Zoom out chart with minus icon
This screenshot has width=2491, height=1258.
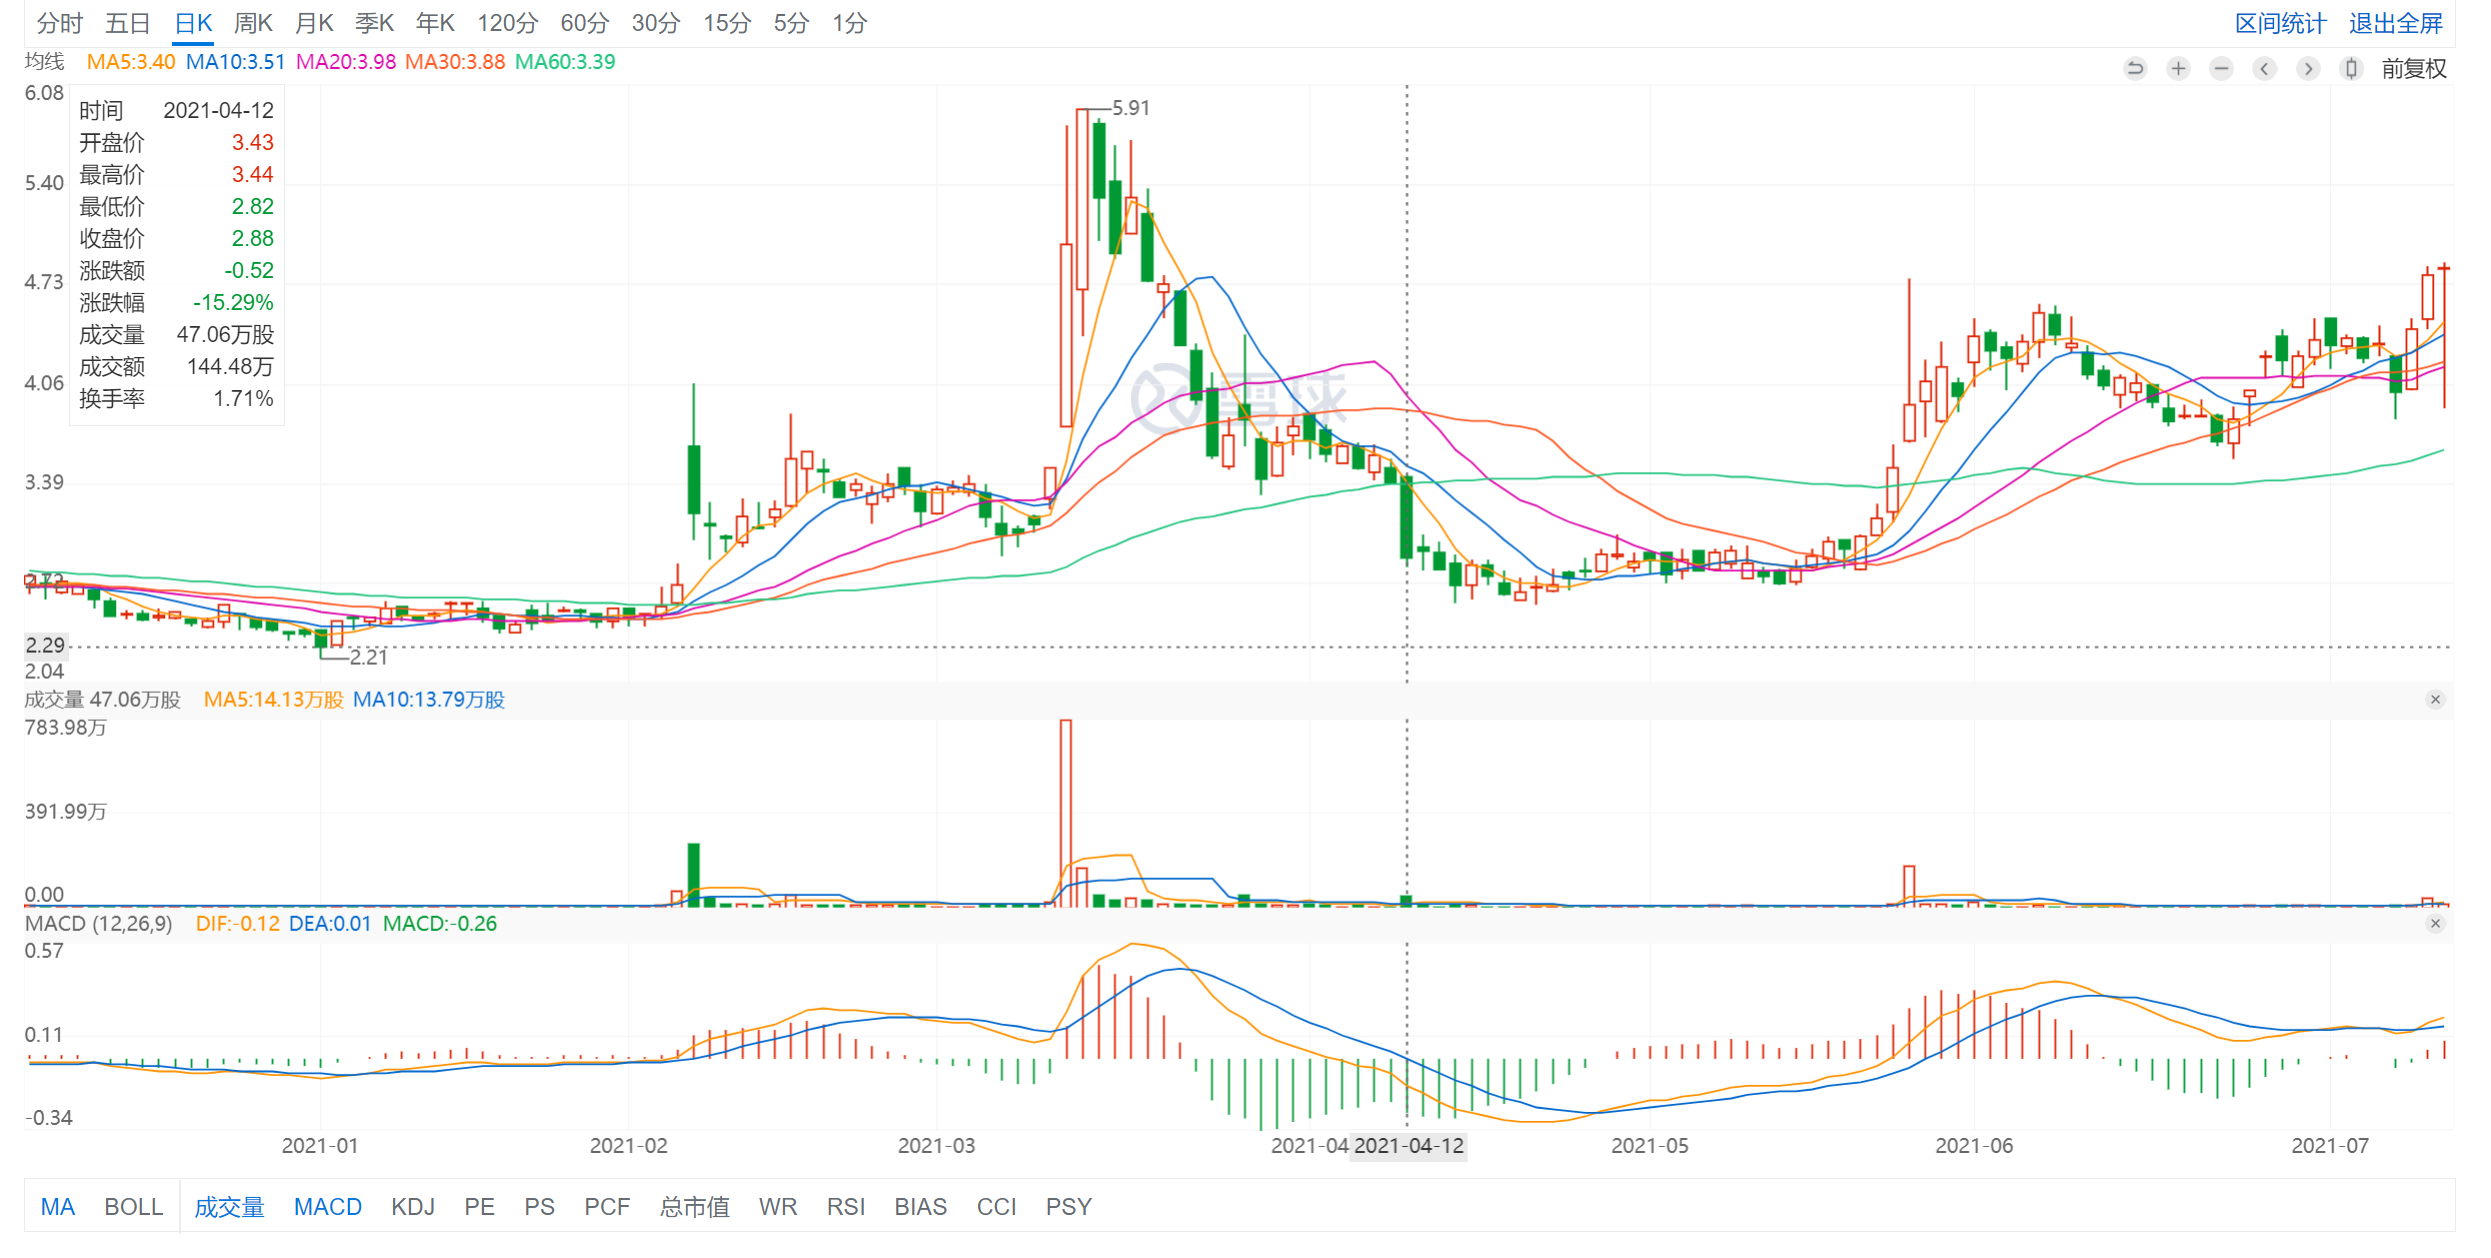2221,68
